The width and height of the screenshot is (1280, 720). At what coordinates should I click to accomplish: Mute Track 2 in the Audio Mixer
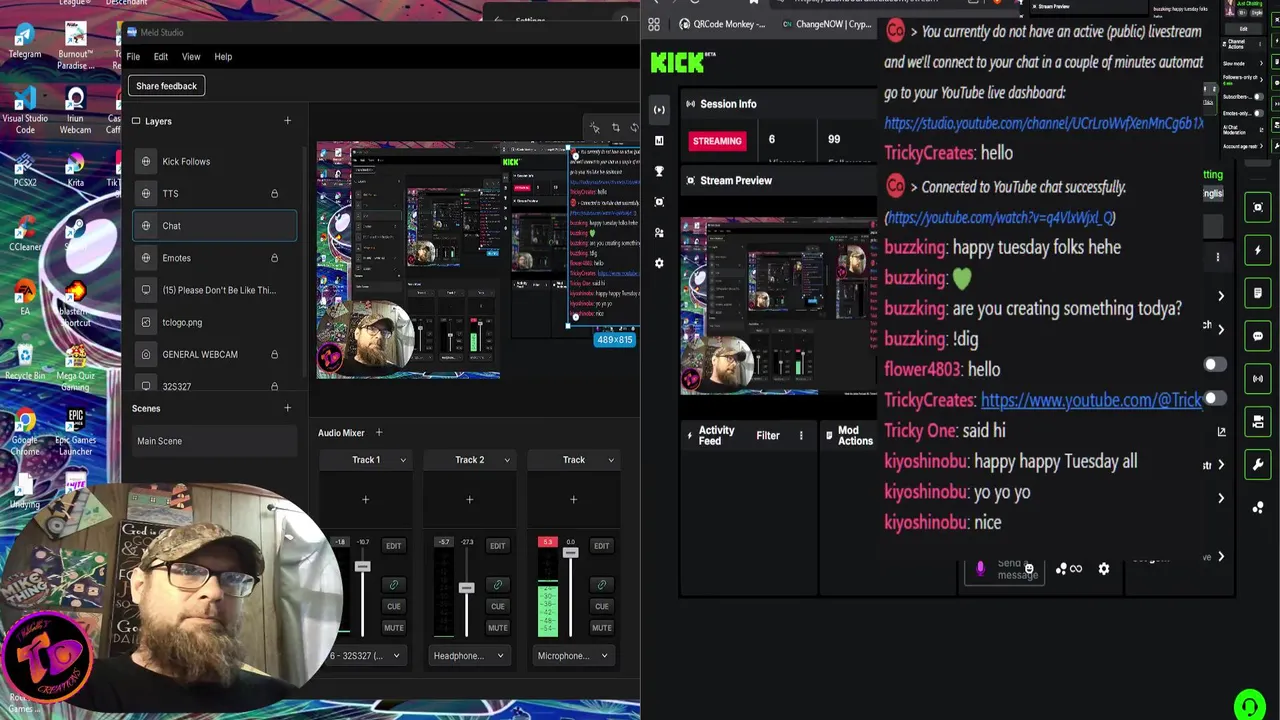pos(497,628)
